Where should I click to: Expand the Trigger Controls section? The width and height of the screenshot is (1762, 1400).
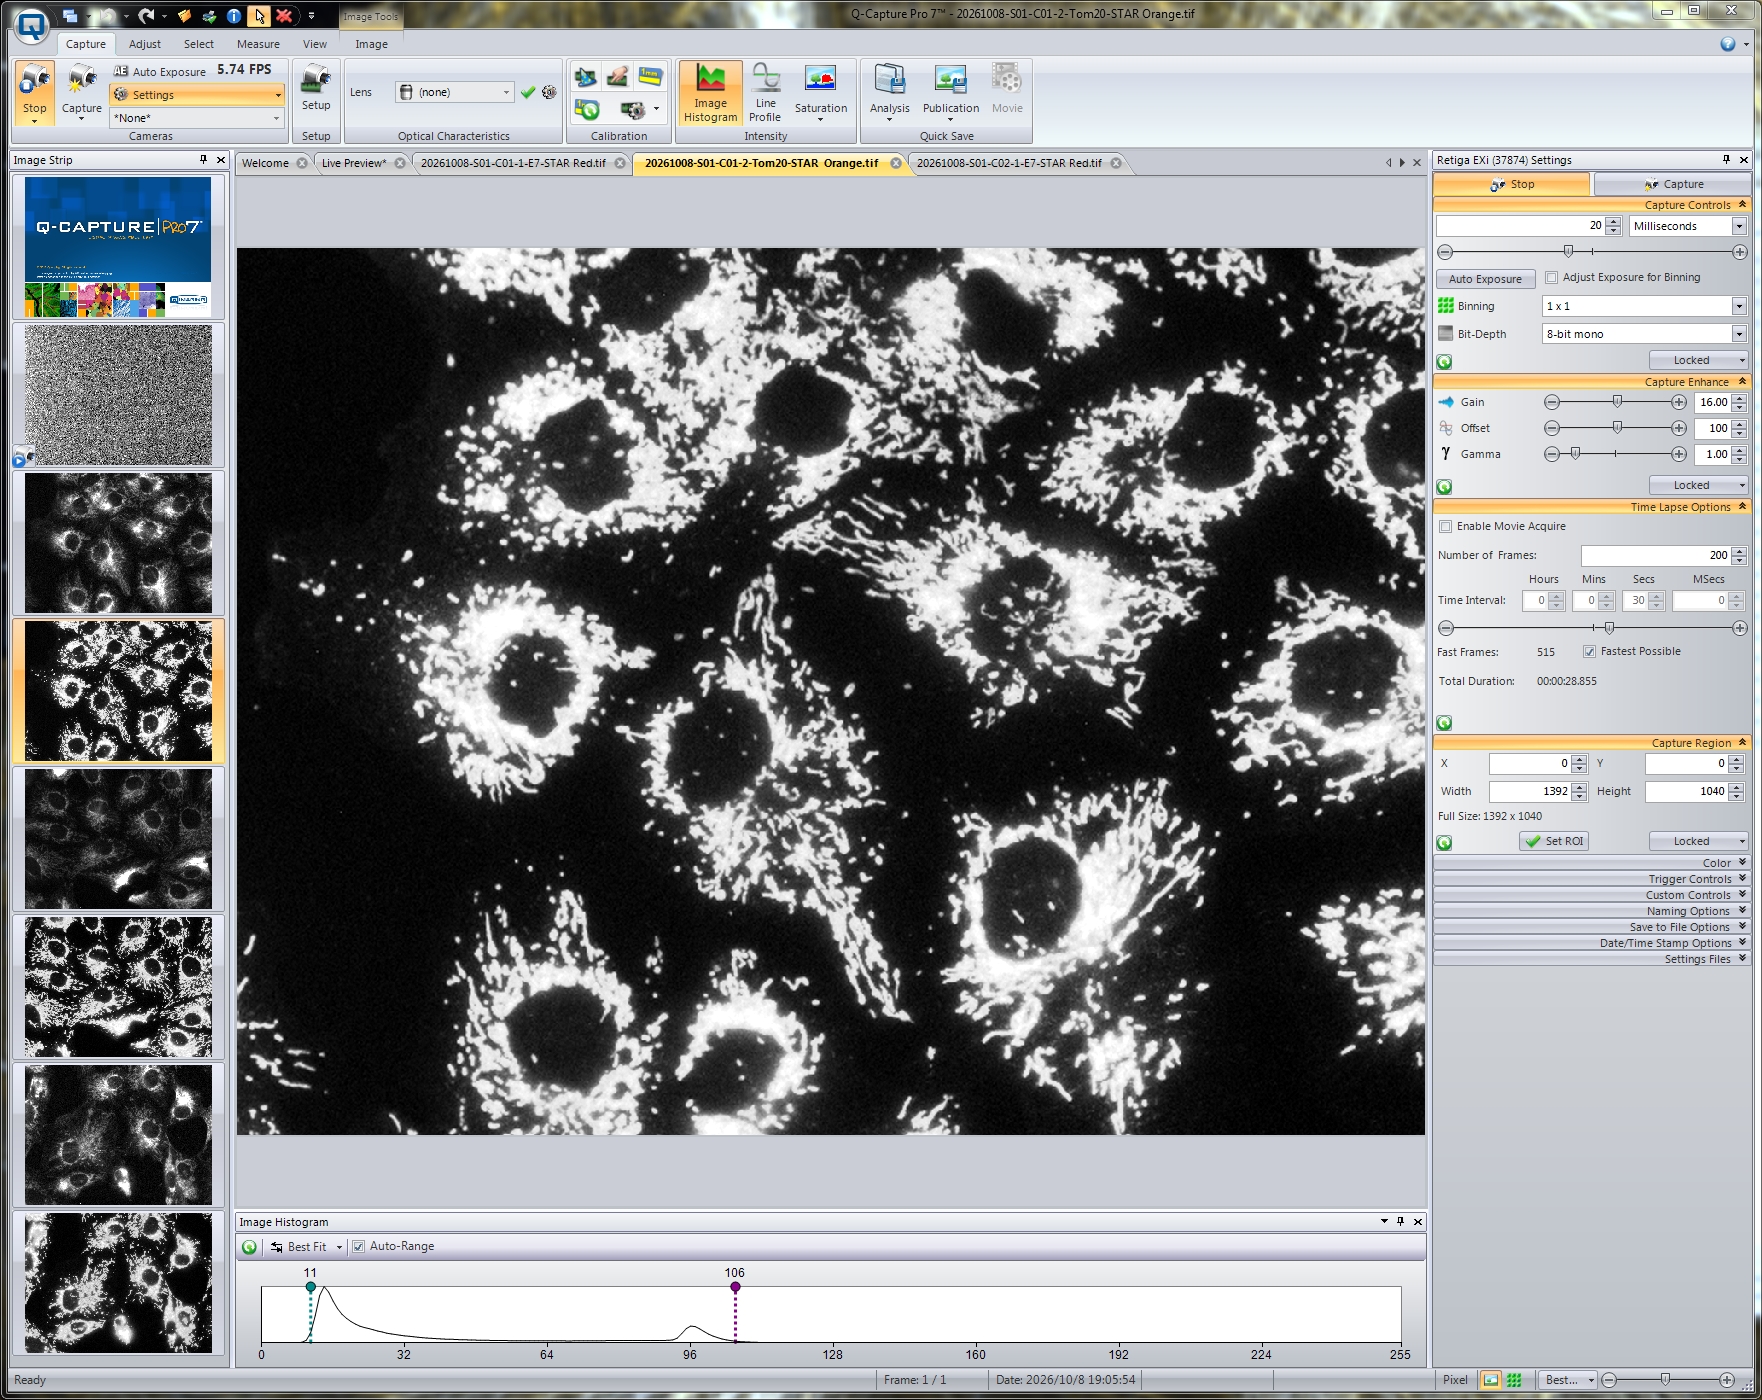pos(1591,879)
